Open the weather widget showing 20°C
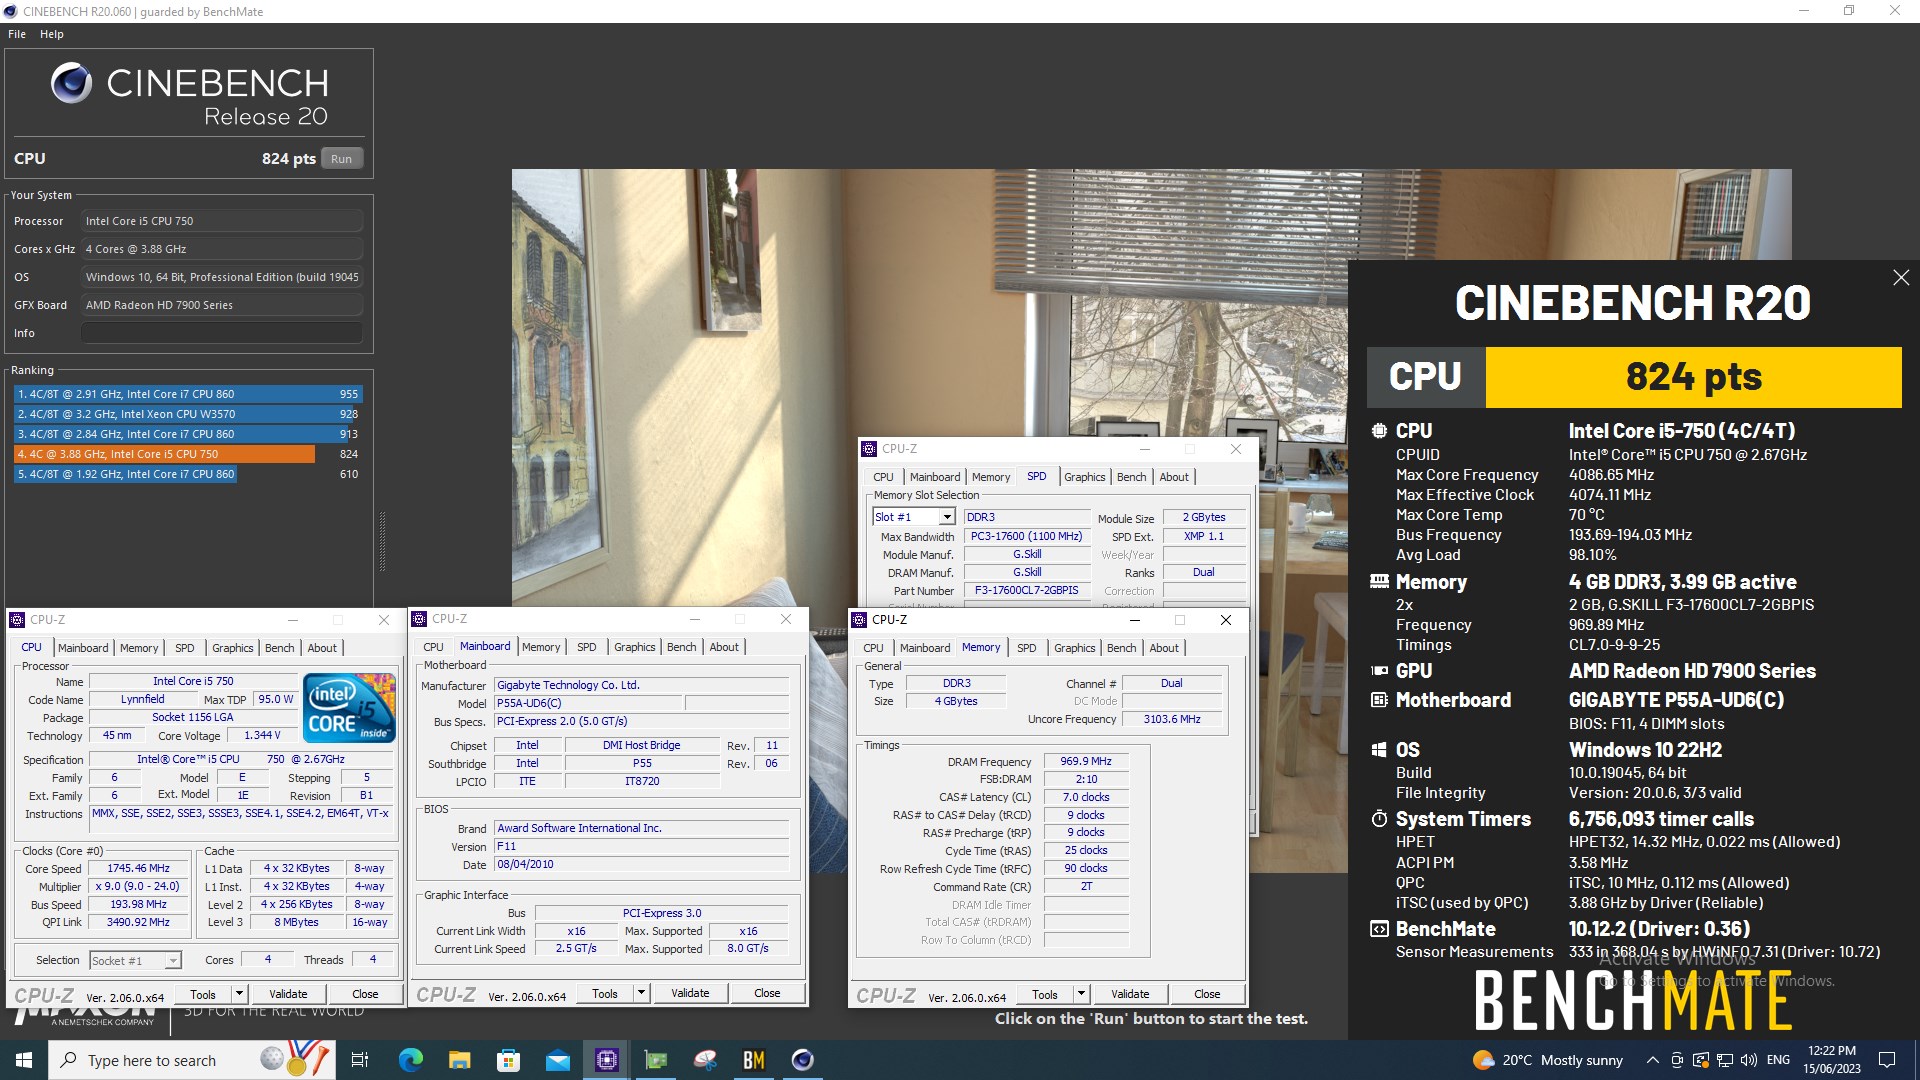1920x1080 pixels. [x=1547, y=1060]
